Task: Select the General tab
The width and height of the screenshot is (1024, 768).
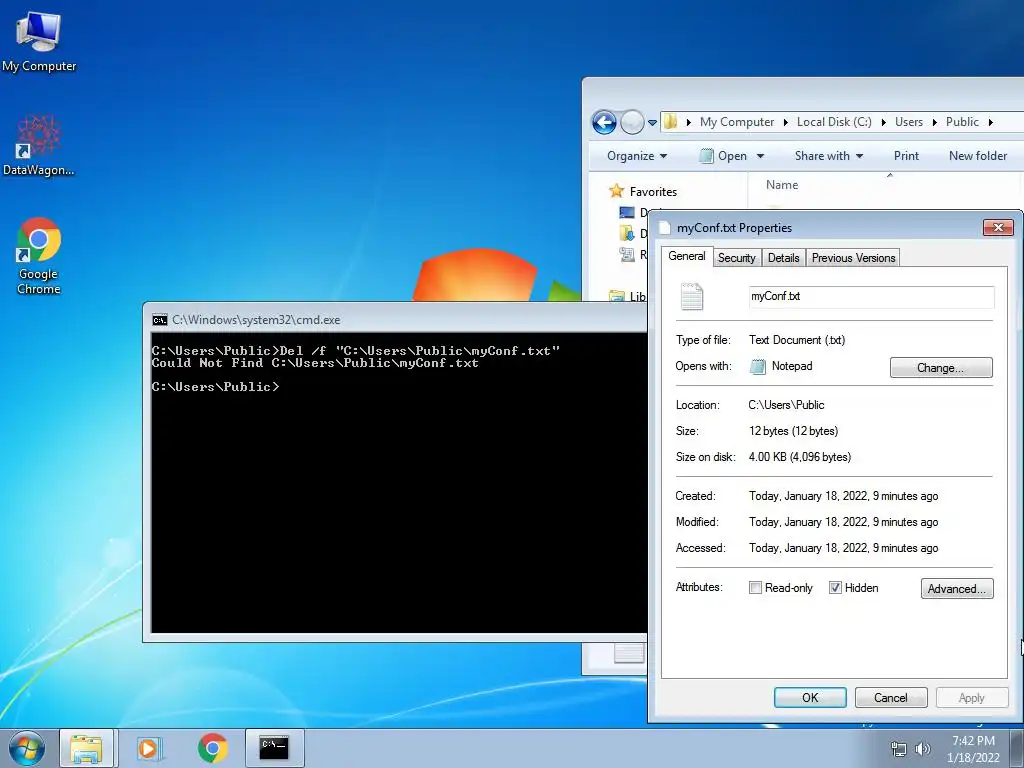Action: pos(686,256)
